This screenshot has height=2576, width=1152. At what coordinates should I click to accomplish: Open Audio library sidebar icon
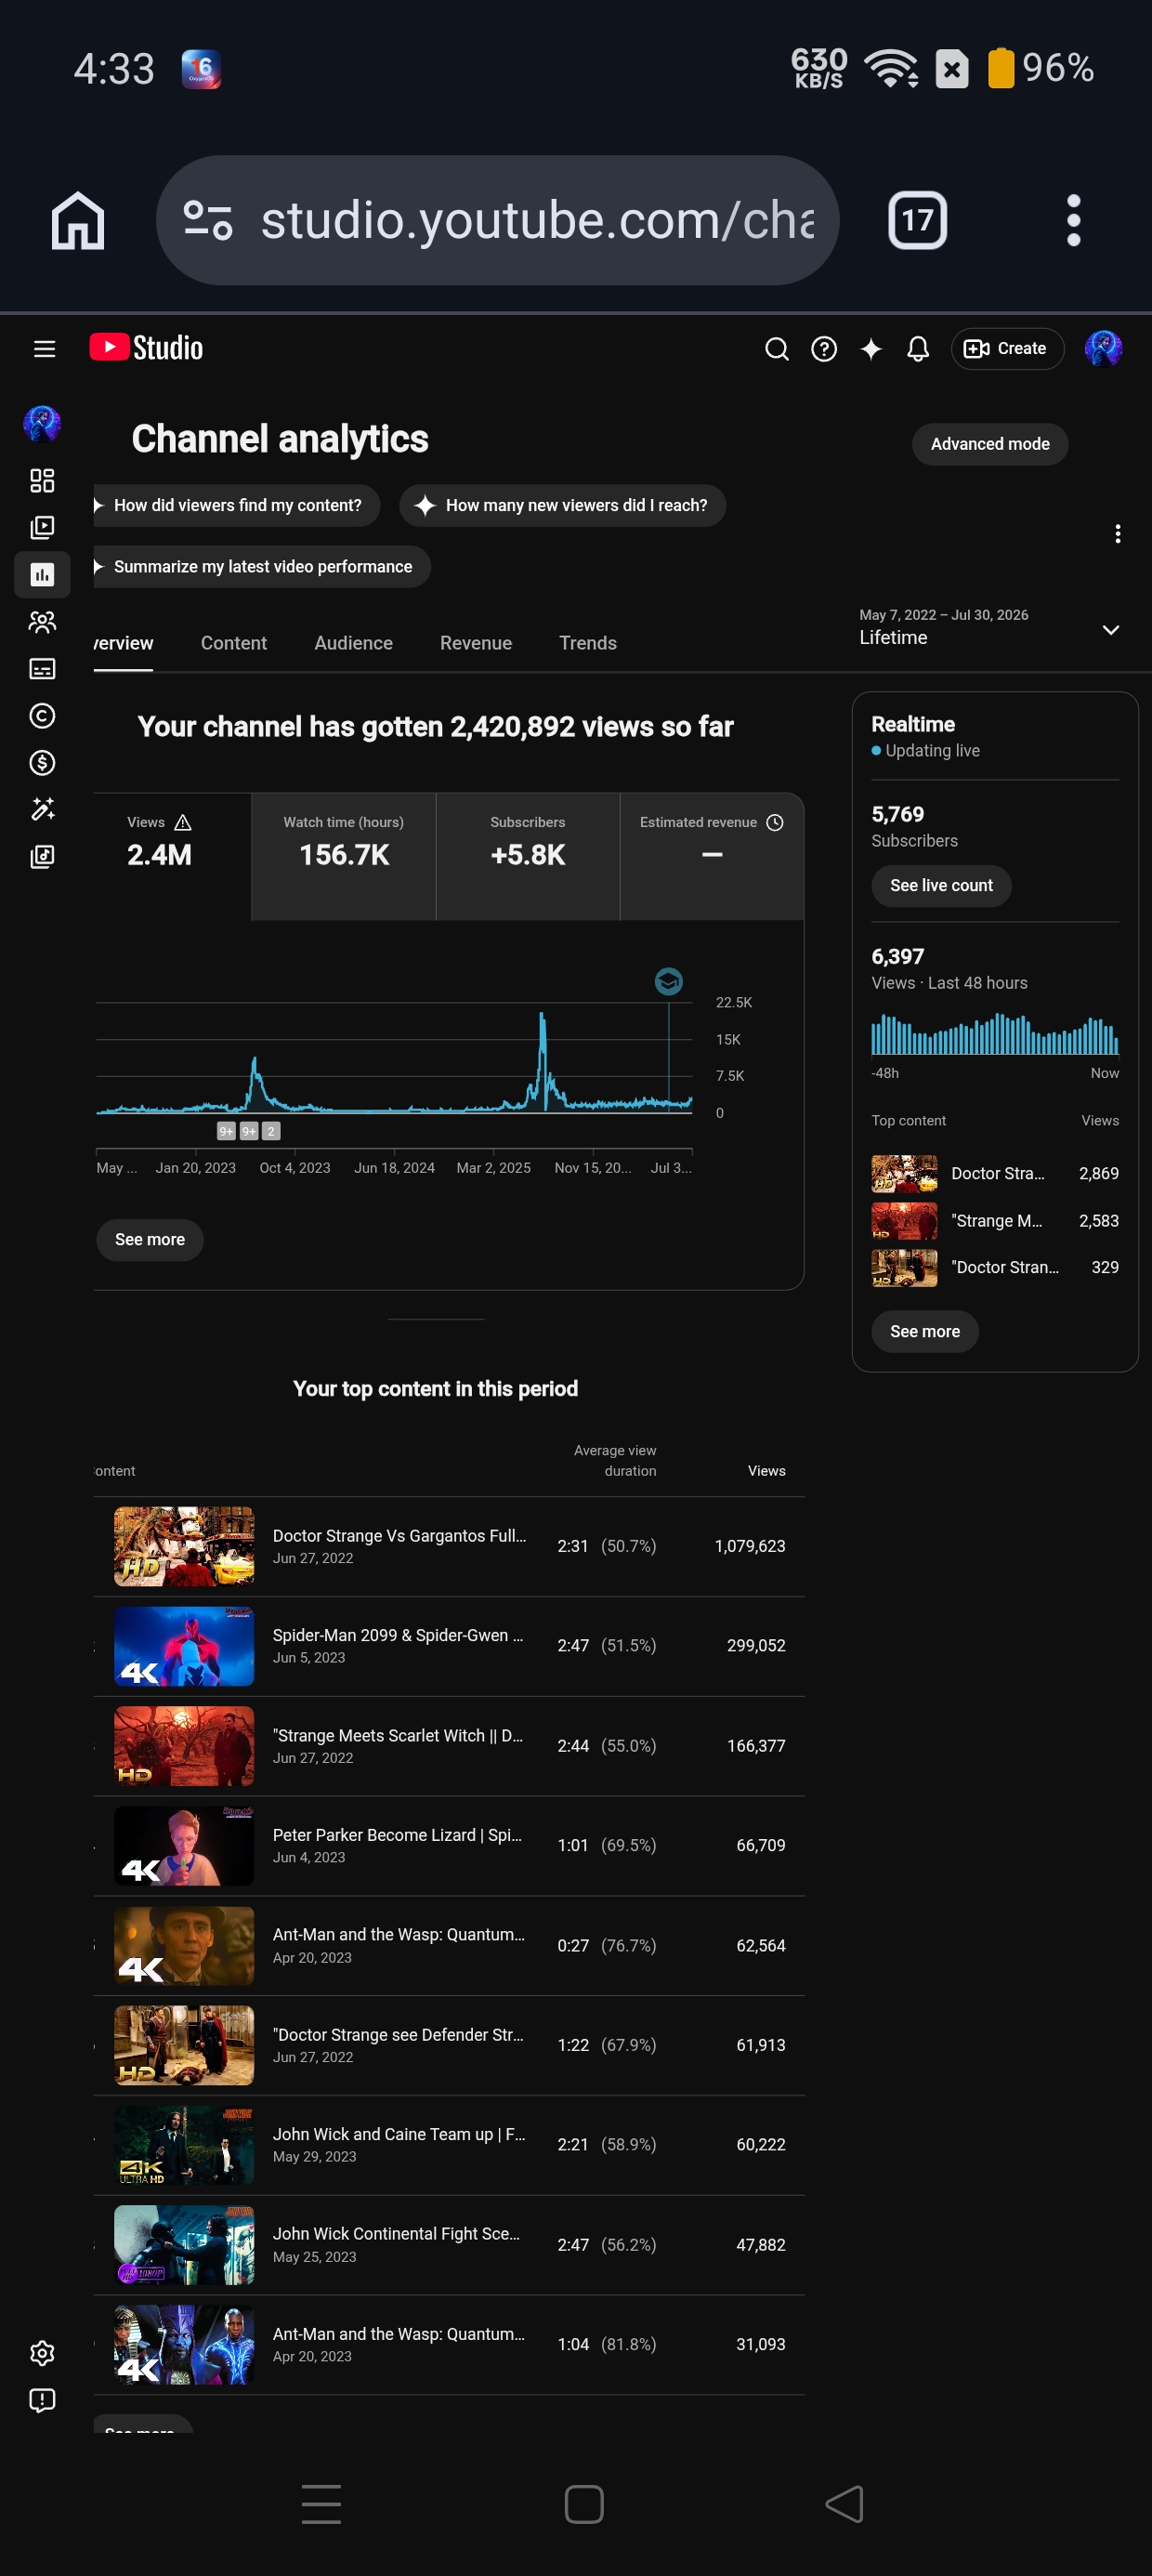(42, 856)
